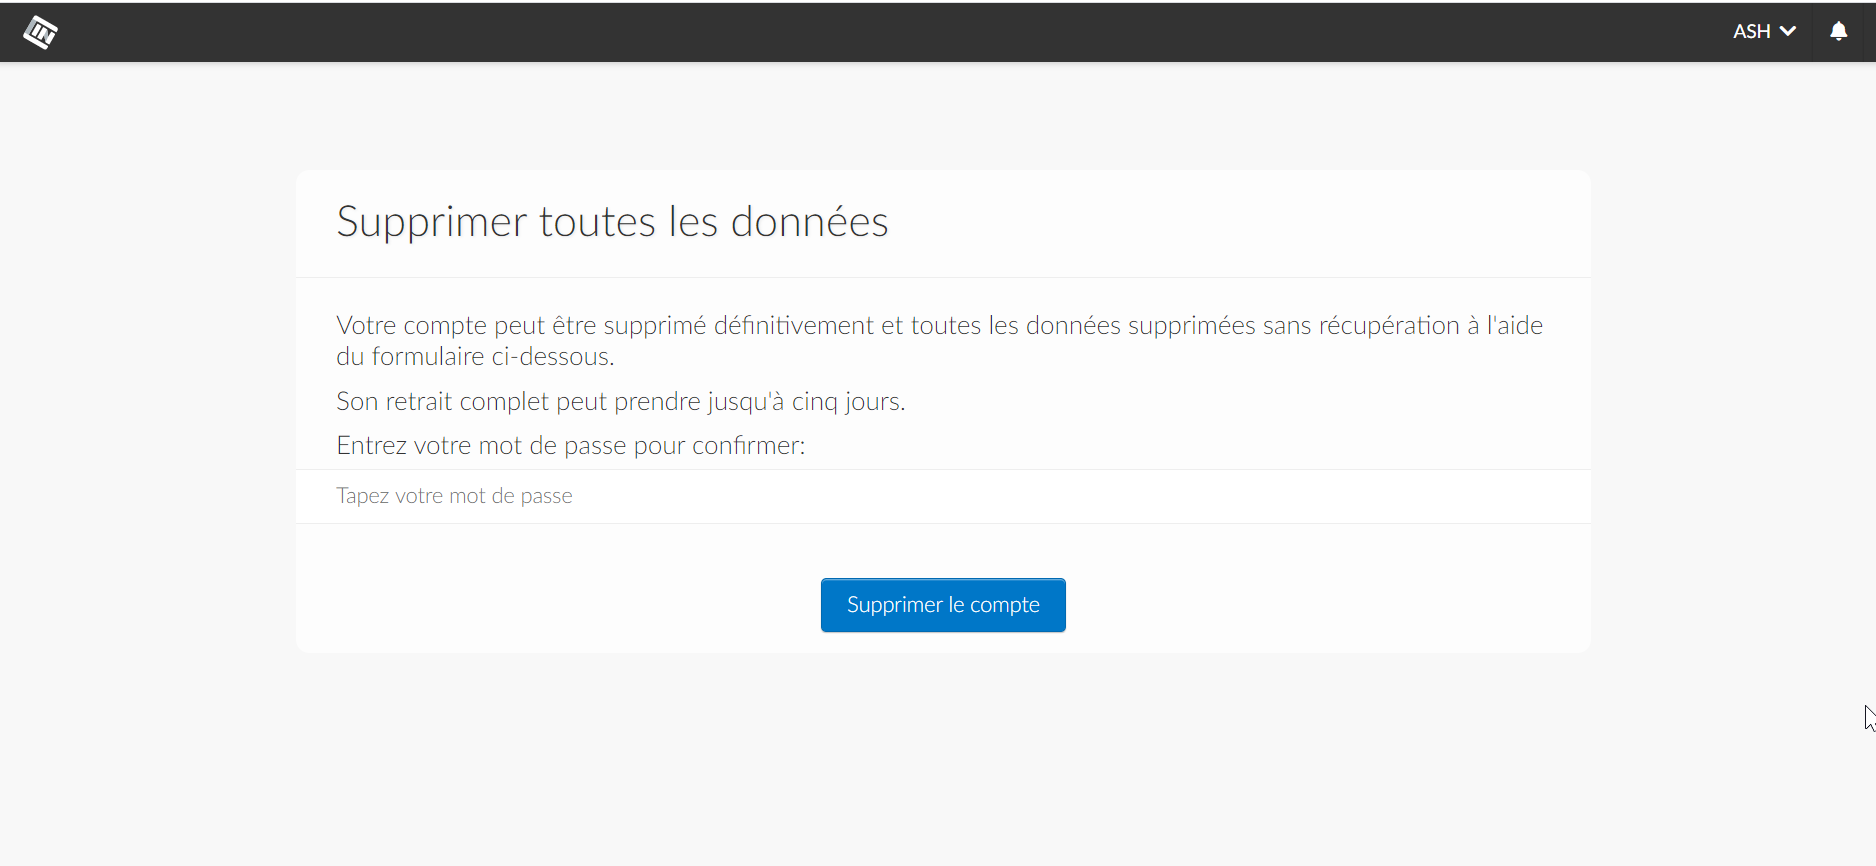The image size is (1876, 866).
Task: Click the text 'Son retrait complet peut prendre jusqu'à cinq jours.'
Action: (621, 402)
